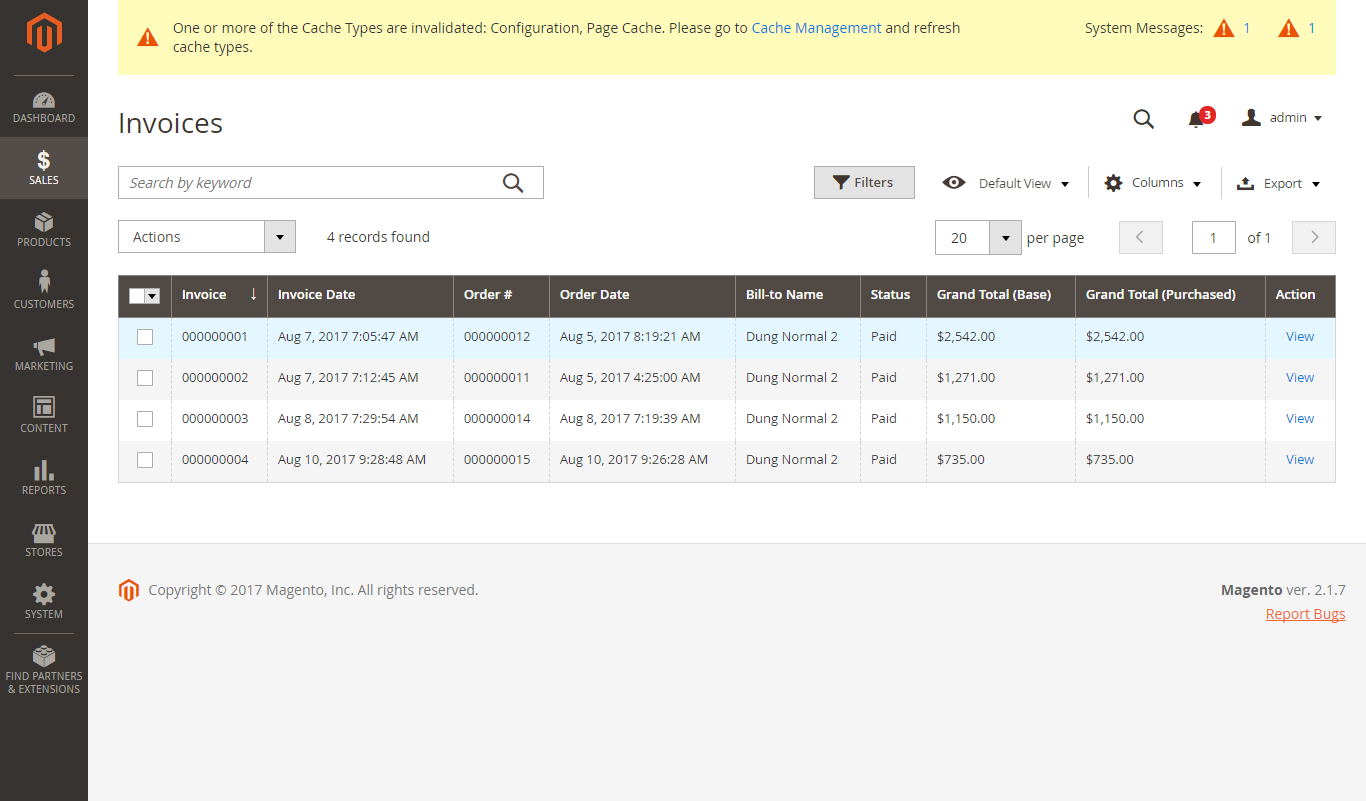Open the System menu in sidebar
Viewport: 1366px width, 801px height.
click(x=44, y=601)
